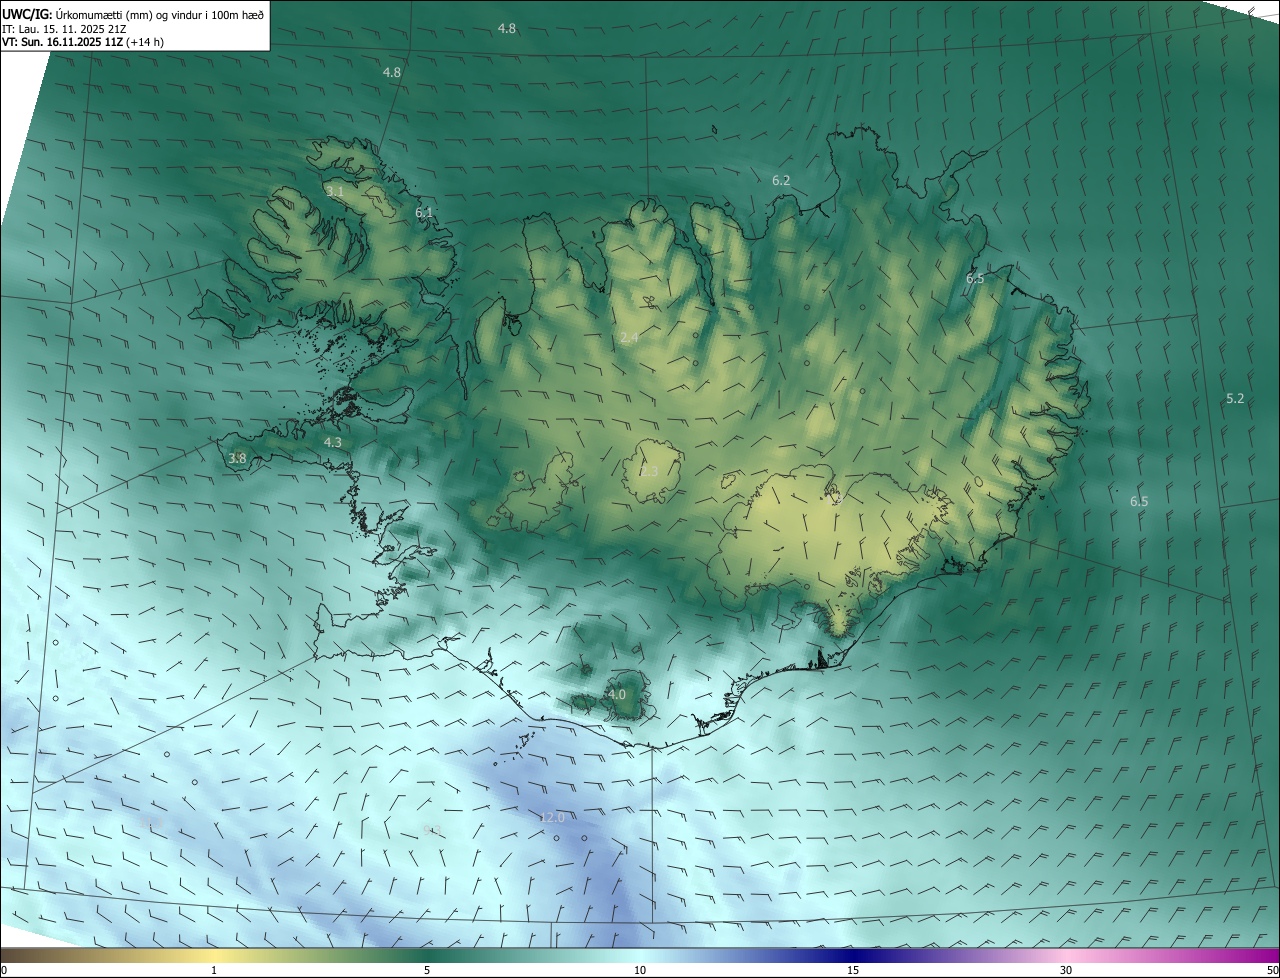Viewport: 1280px width, 978px height.
Task: Pick the dark navy color at scale value 15
Action: 853,955
